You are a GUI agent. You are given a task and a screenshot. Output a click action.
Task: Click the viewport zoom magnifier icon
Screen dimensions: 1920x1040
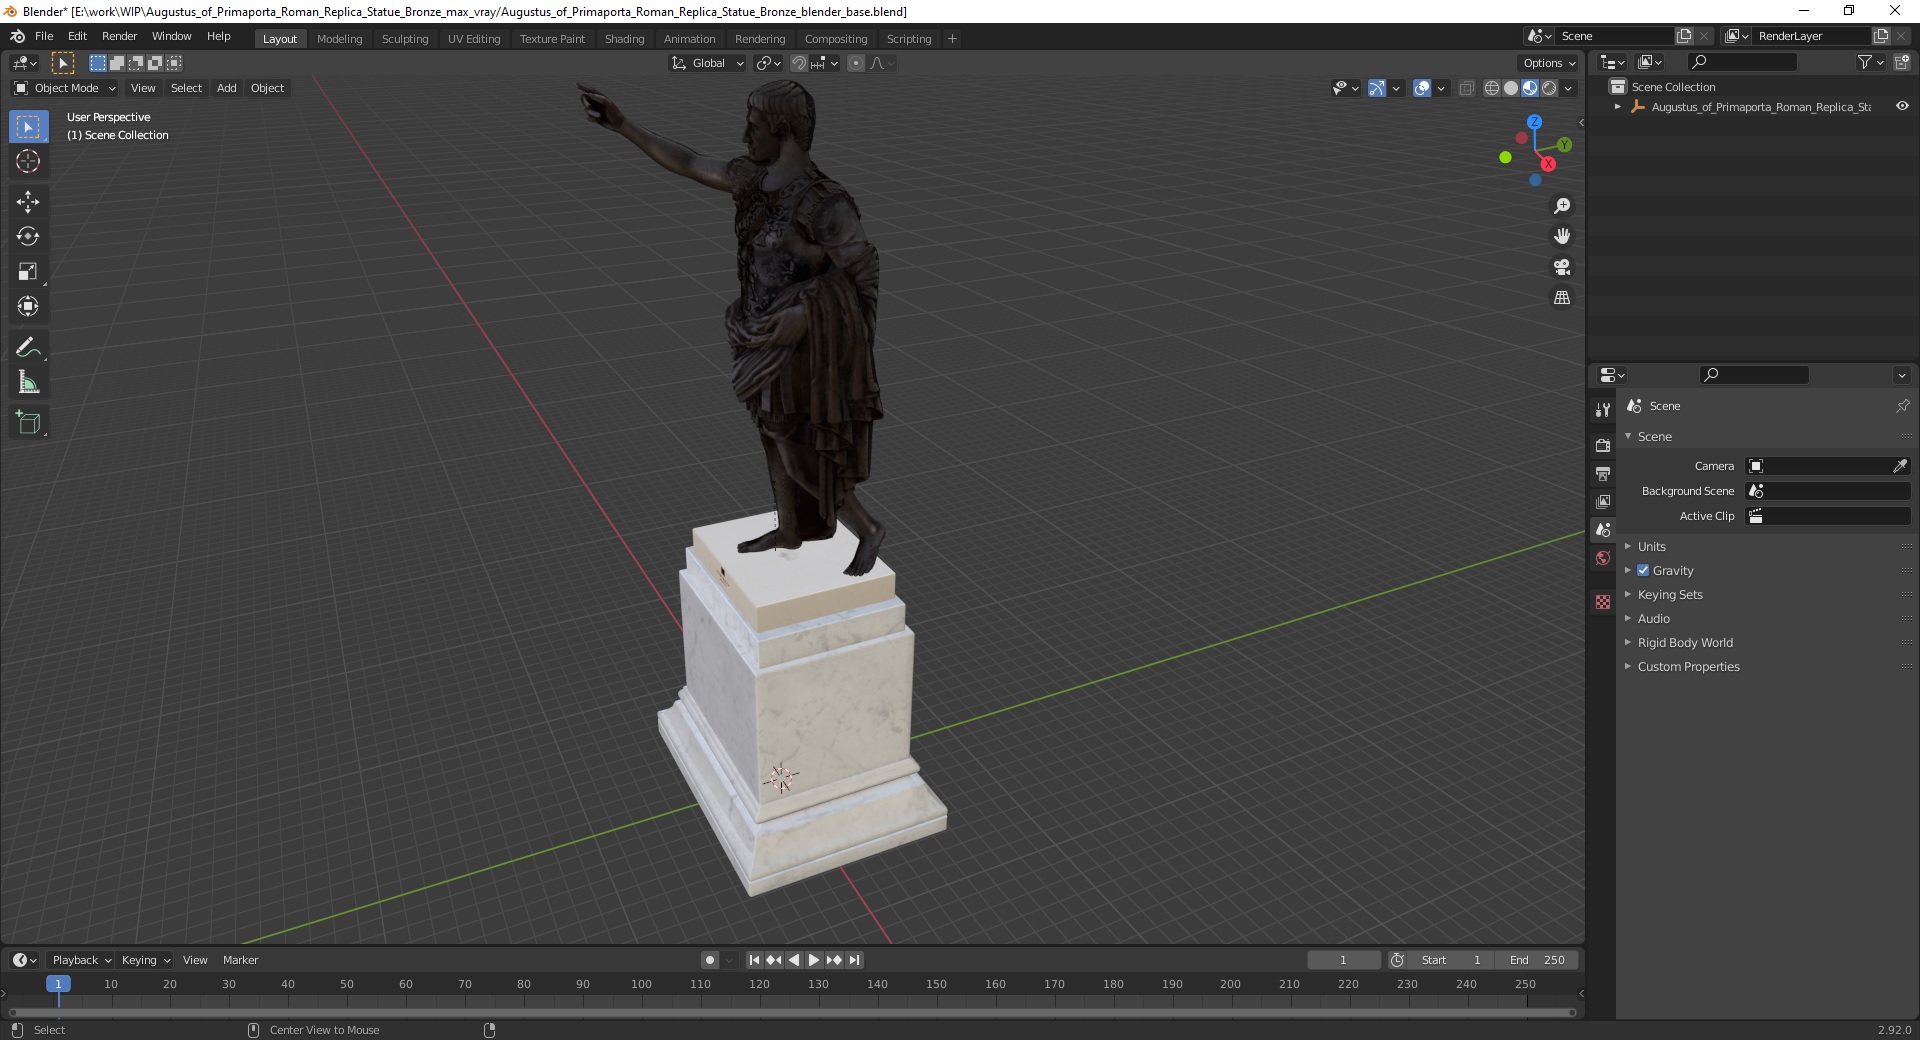pyautogui.click(x=1562, y=206)
